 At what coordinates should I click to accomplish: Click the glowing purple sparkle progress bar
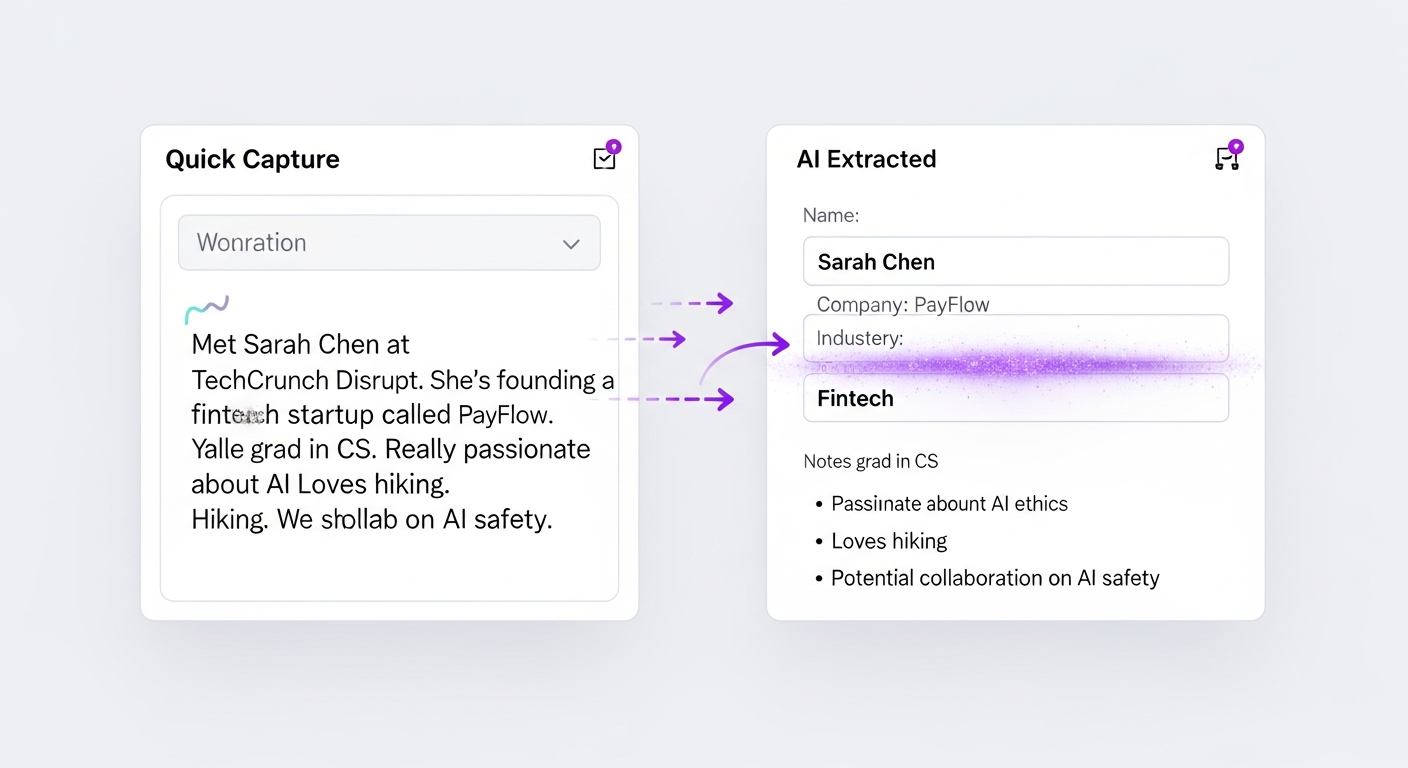click(1015, 365)
